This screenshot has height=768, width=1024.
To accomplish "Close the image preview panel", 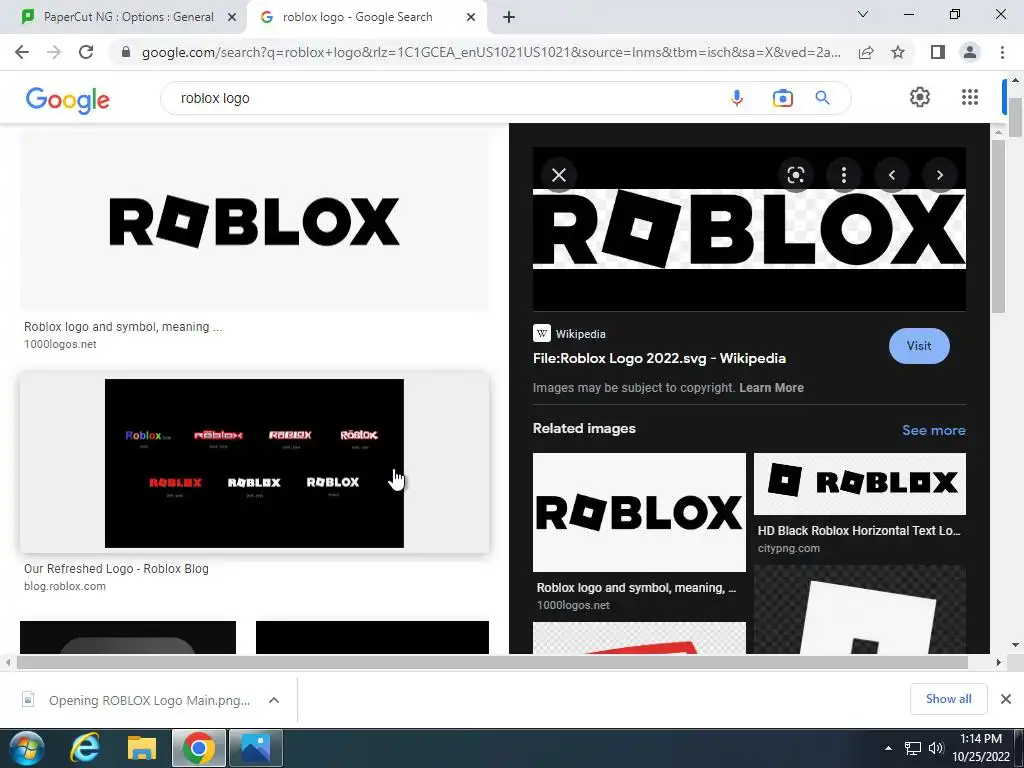I will pyautogui.click(x=559, y=175).
